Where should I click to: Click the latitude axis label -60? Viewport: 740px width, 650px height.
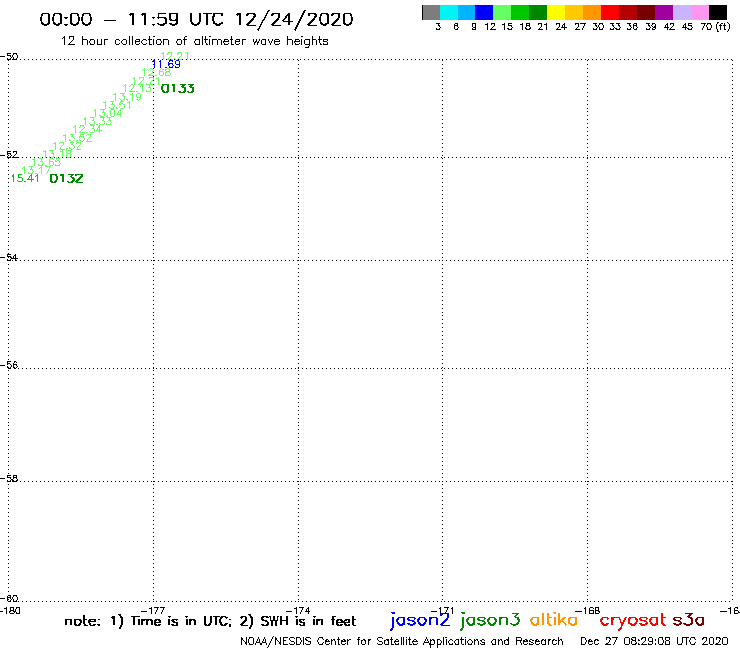tap(9, 598)
